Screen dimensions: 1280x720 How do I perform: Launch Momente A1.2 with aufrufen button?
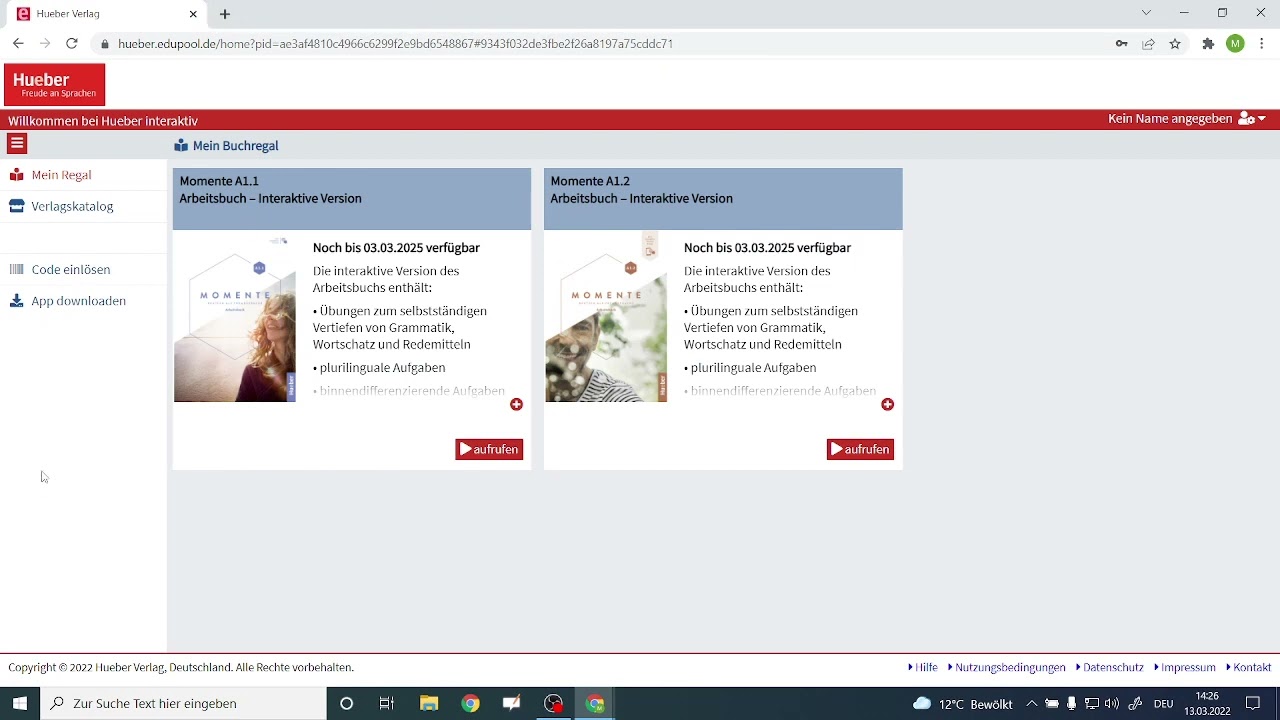(860, 450)
